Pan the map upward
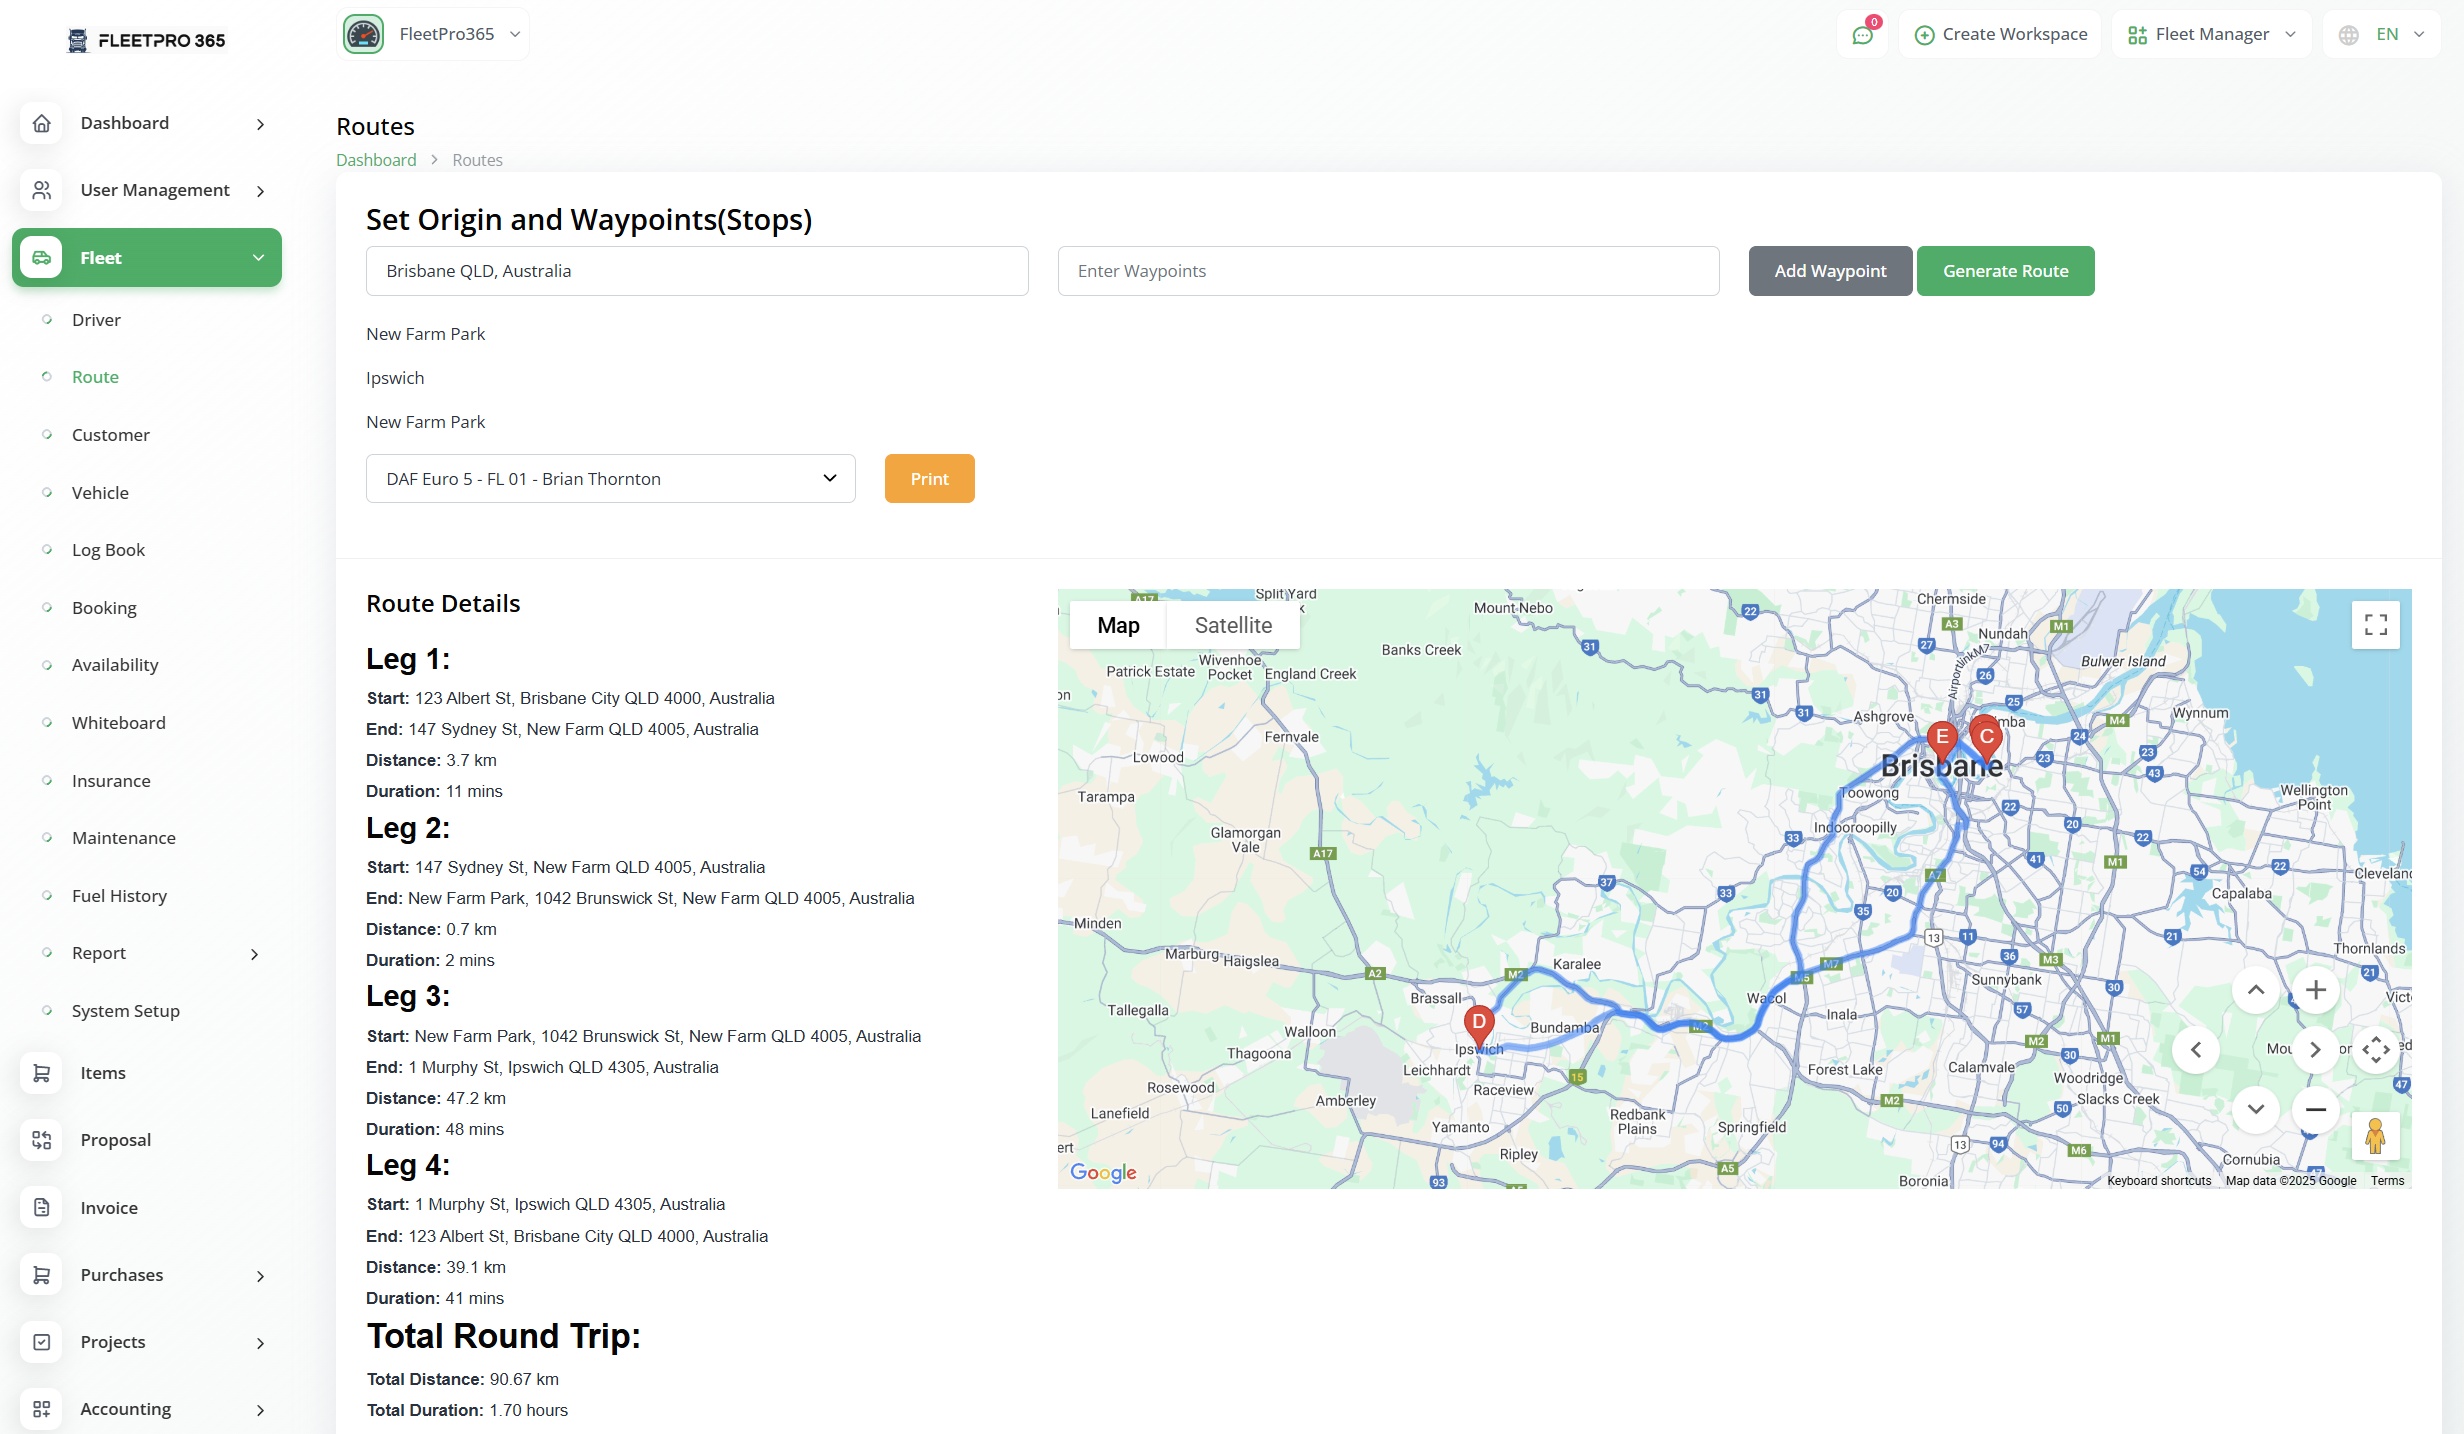Image resolution: width=2464 pixels, height=1434 pixels. pos(2256,990)
